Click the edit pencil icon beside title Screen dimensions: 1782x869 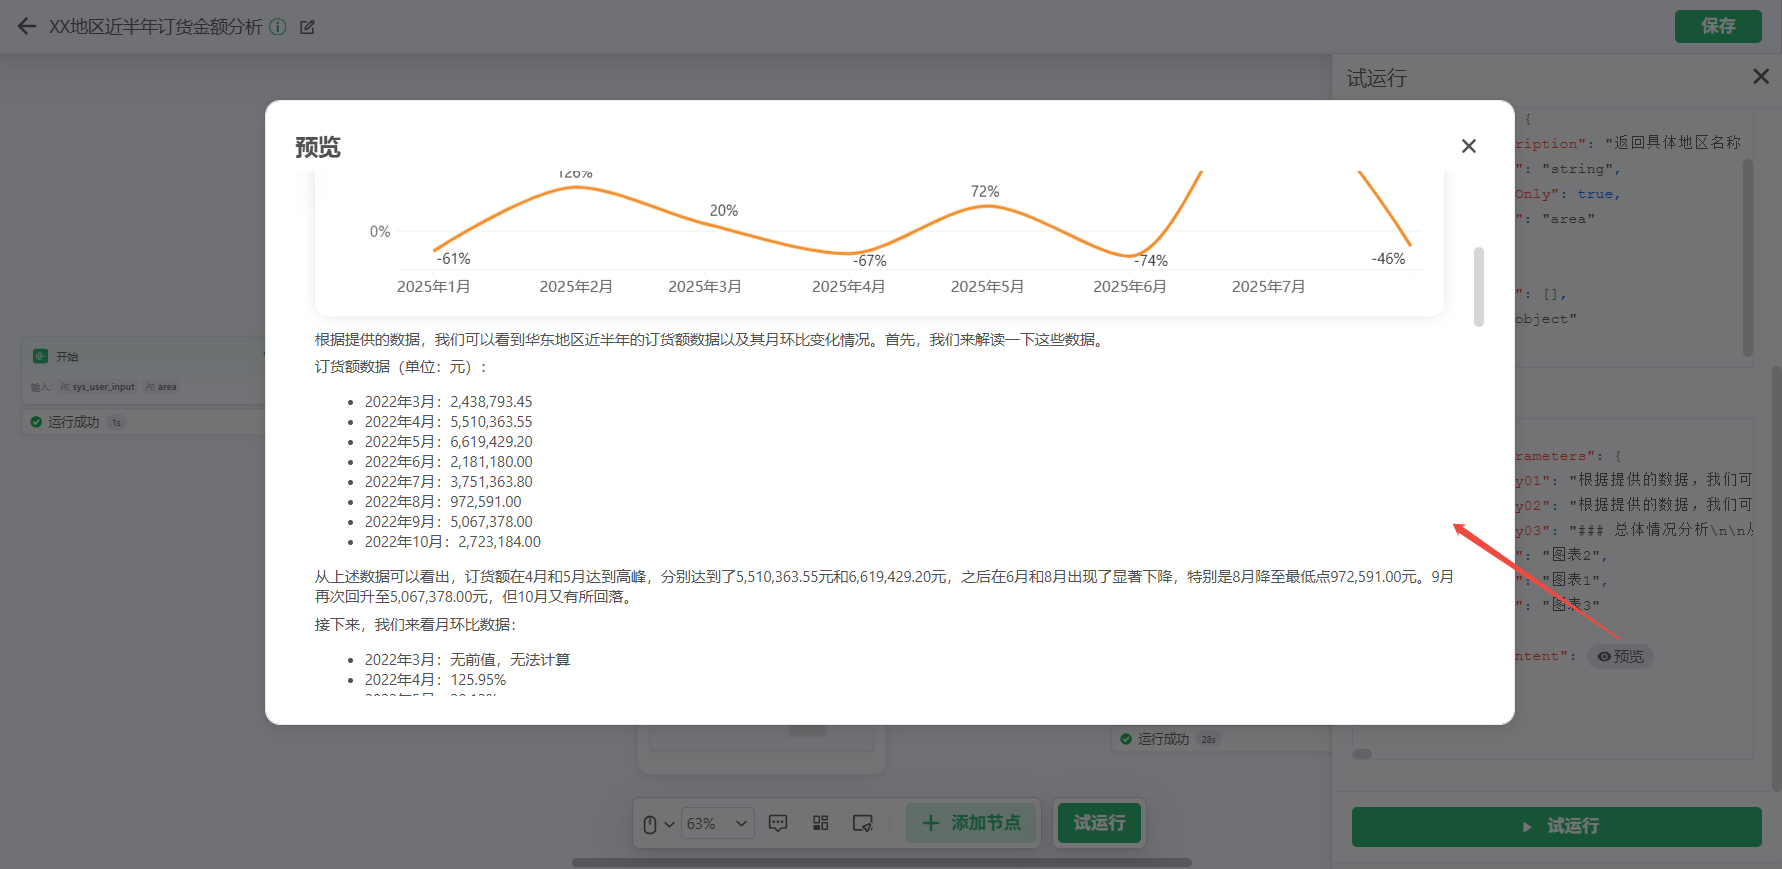pyautogui.click(x=307, y=27)
